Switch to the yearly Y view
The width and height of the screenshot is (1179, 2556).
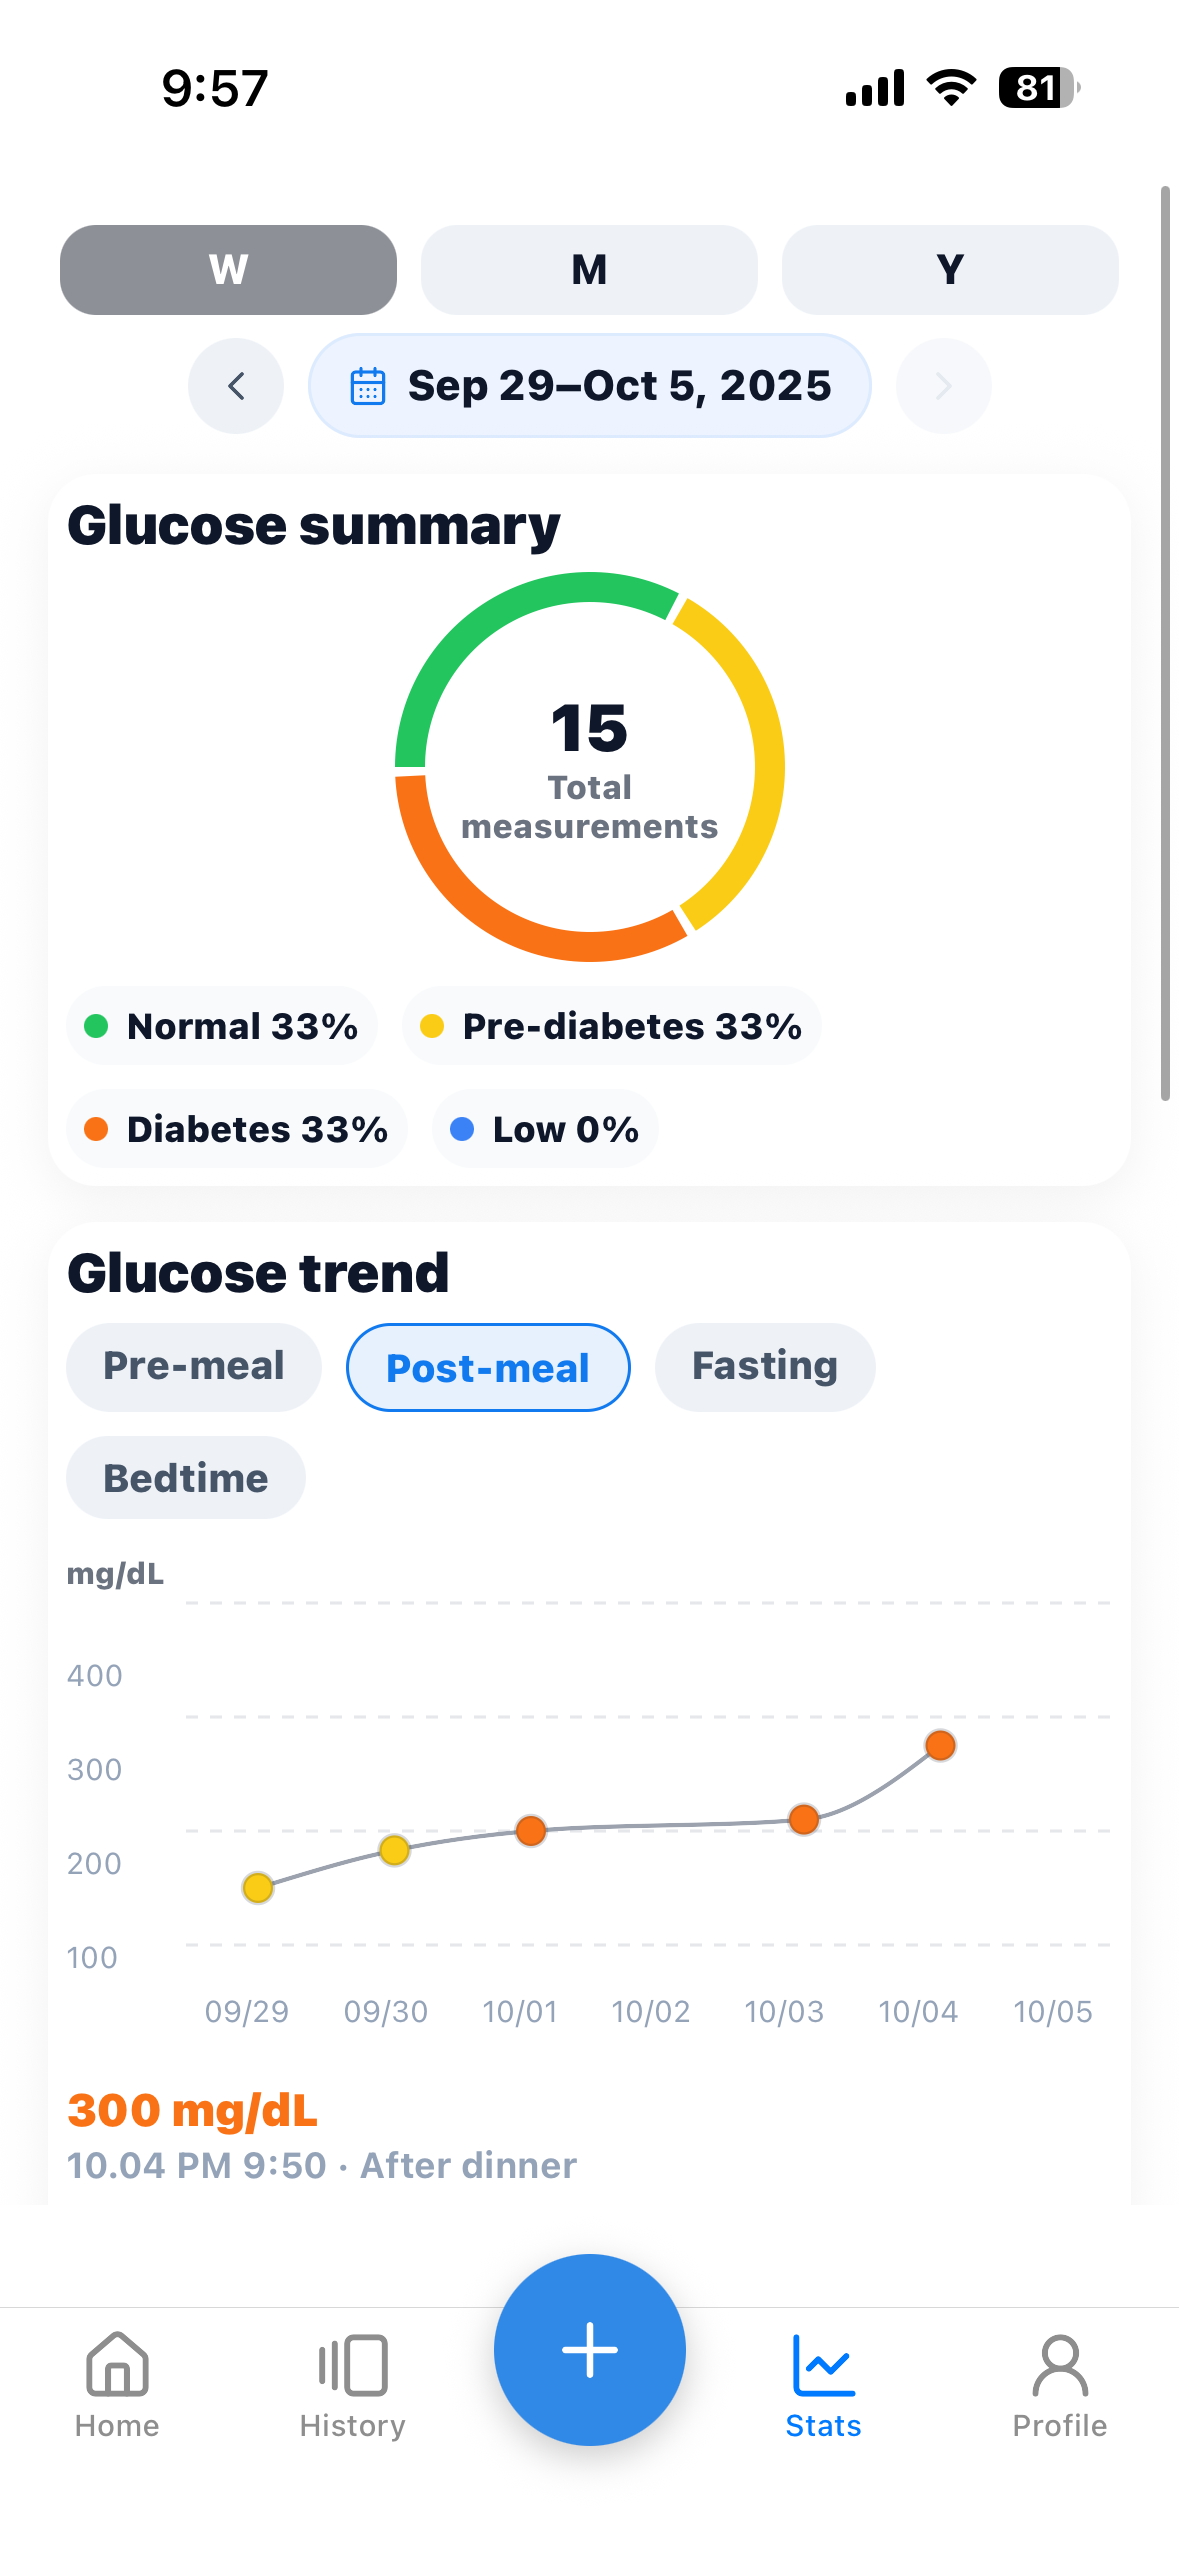pos(950,270)
